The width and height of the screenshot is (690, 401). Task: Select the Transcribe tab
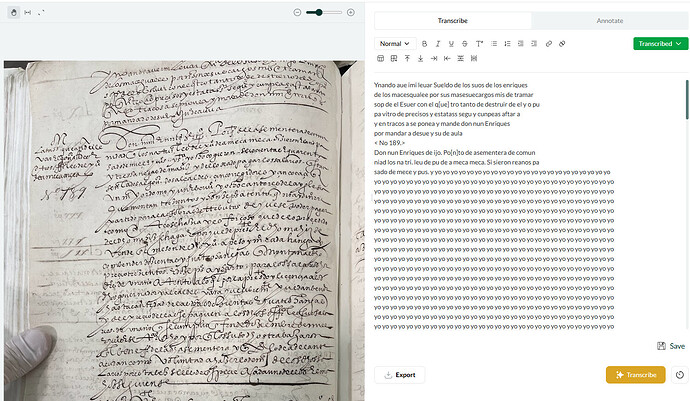[x=452, y=20]
